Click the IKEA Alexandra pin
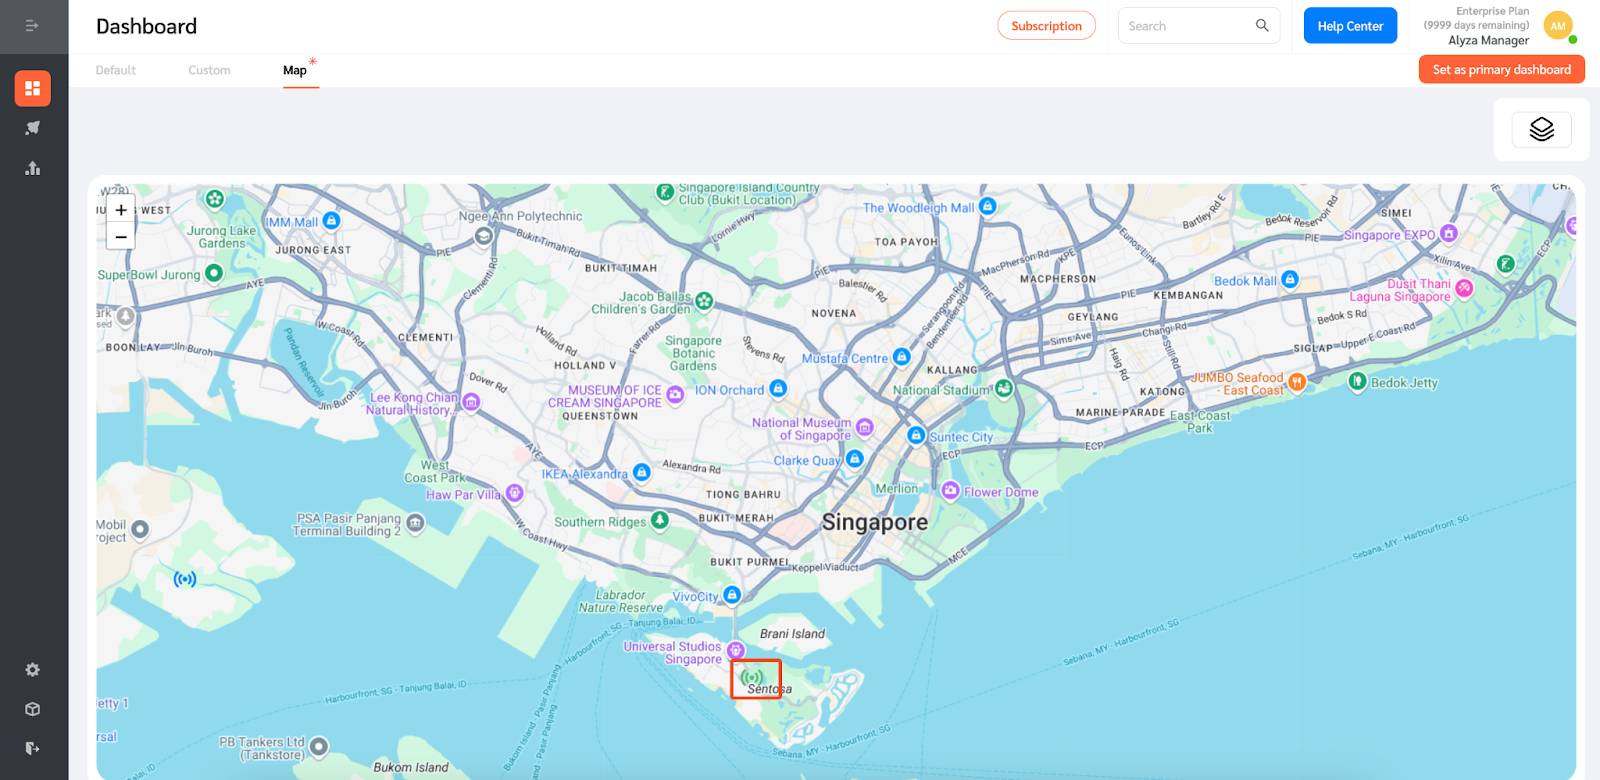This screenshot has height=780, width=1600. (x=642, y=472)
